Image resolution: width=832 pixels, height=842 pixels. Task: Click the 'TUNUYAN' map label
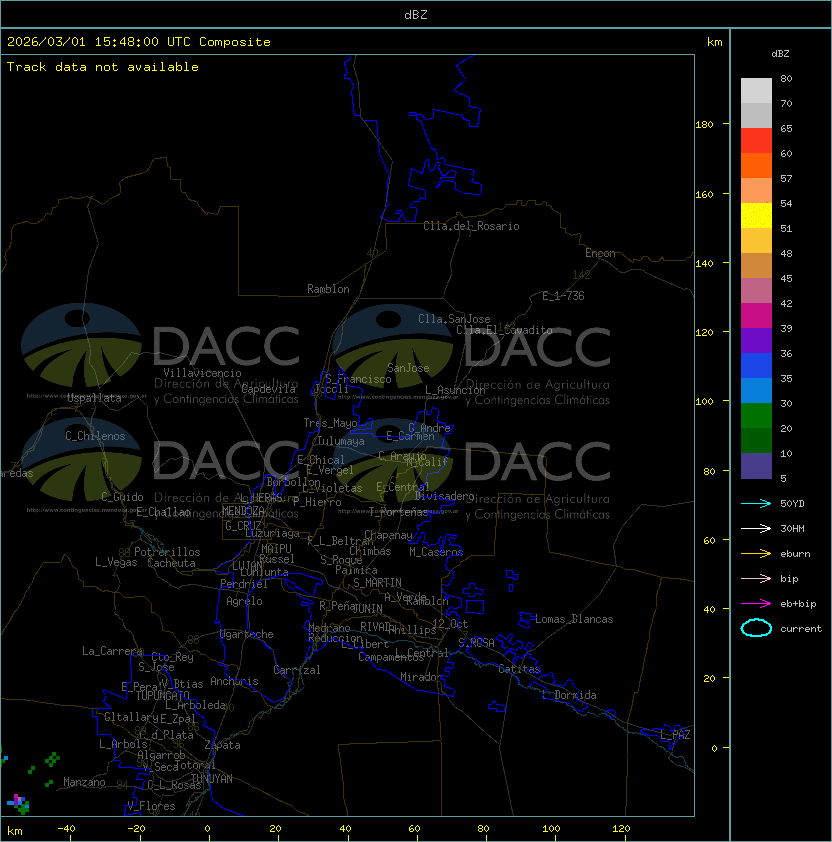click(212, 779)
